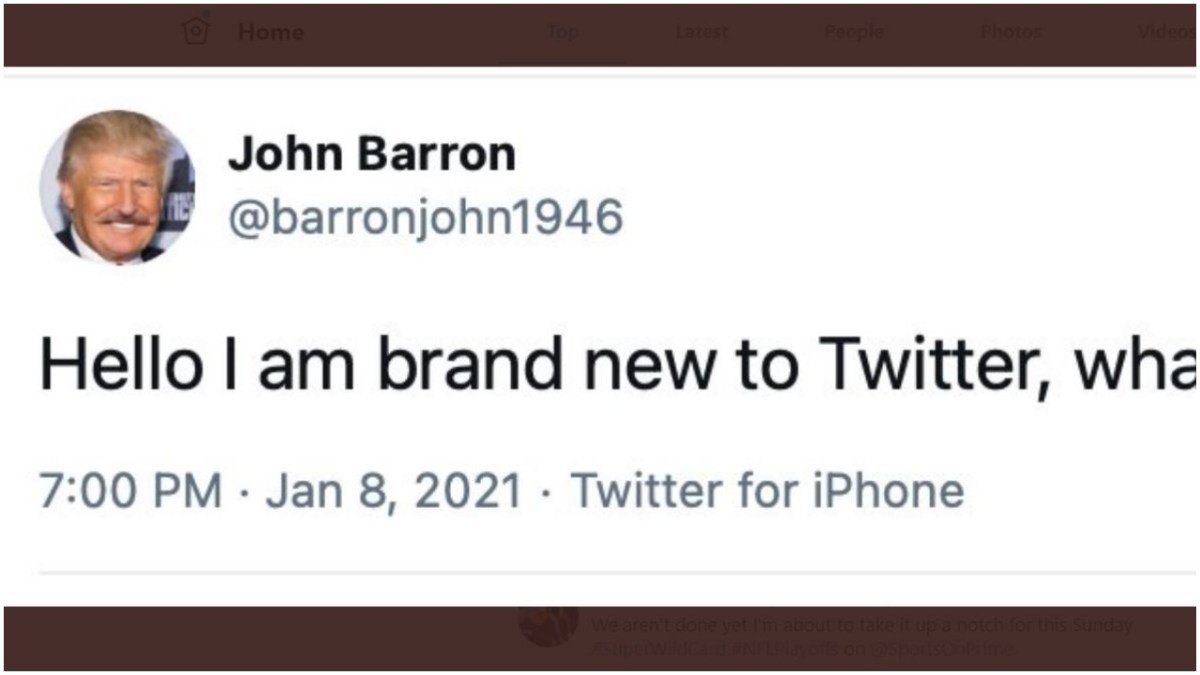The image size is (1200, 675).
Task: Switch to the Latest tab
Action: click(x=701, y=32)
